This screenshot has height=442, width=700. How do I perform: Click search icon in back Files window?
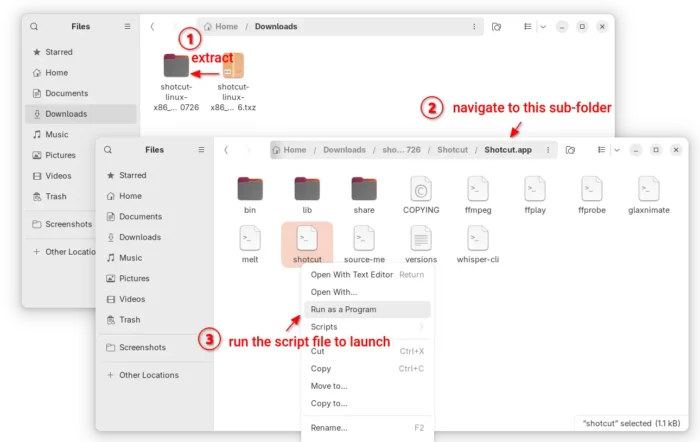(34, 27)
